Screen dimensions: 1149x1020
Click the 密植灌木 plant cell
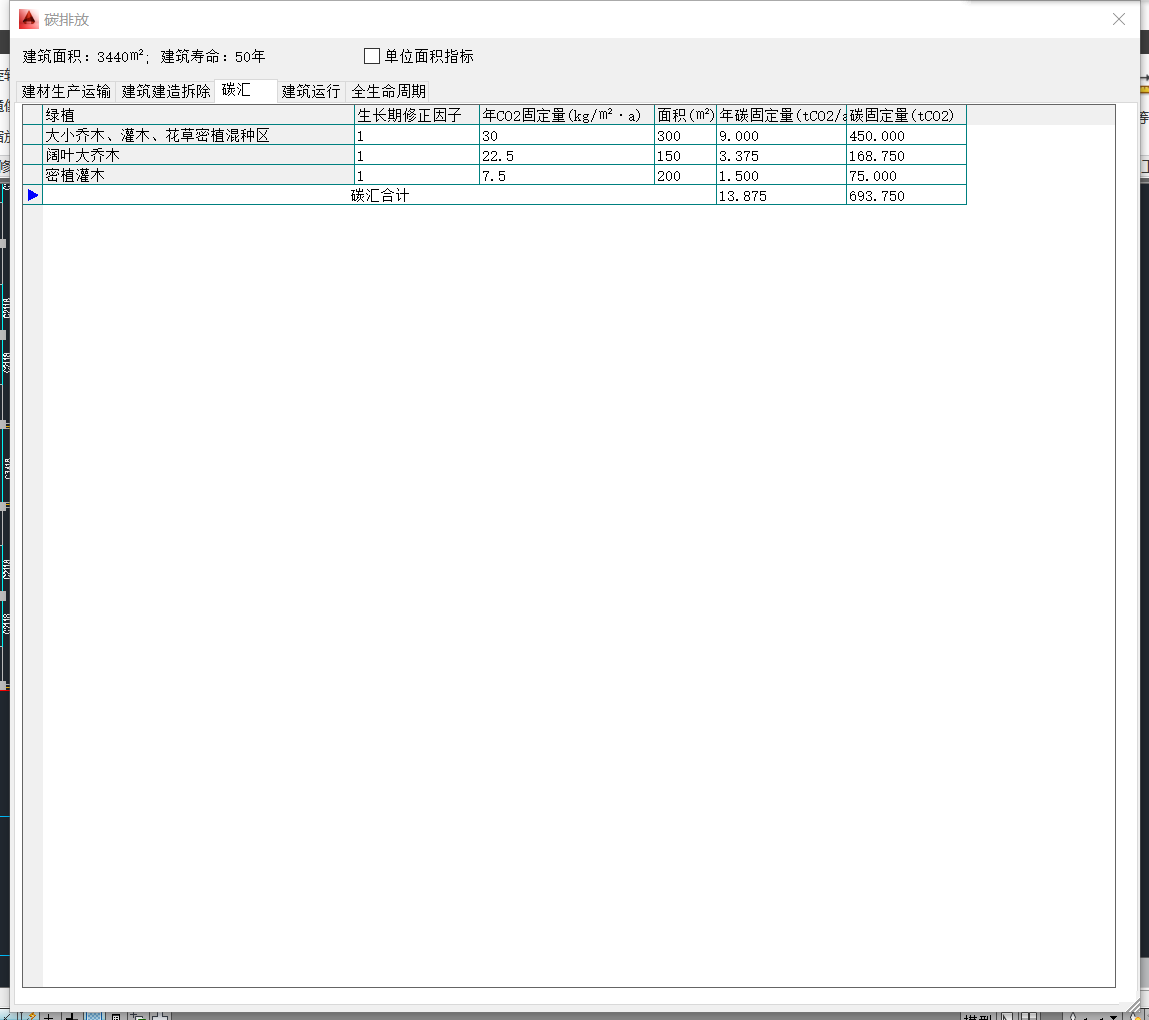198,176
